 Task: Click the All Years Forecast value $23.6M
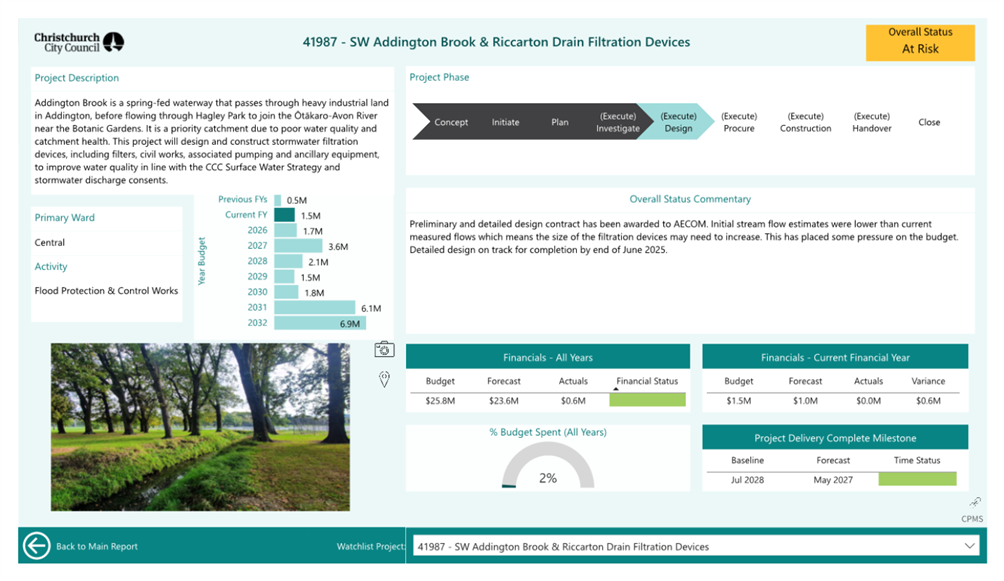click(504, 401)
